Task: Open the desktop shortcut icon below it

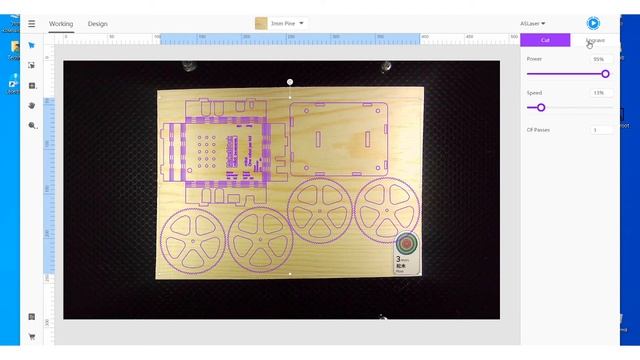Action: pyautogui.click(x=13, y=84)
